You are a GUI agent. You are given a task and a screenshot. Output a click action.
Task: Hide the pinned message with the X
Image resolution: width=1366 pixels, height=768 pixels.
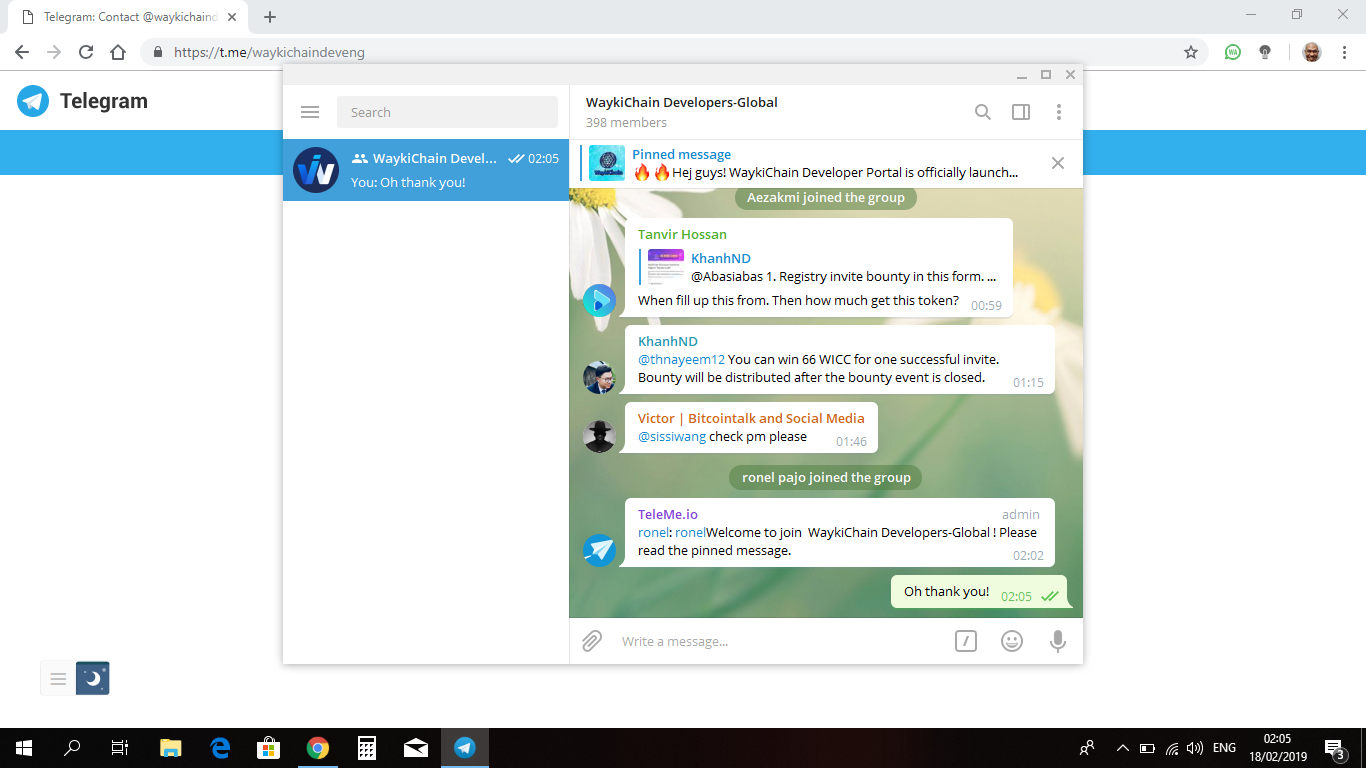(x=1058, y=163)
